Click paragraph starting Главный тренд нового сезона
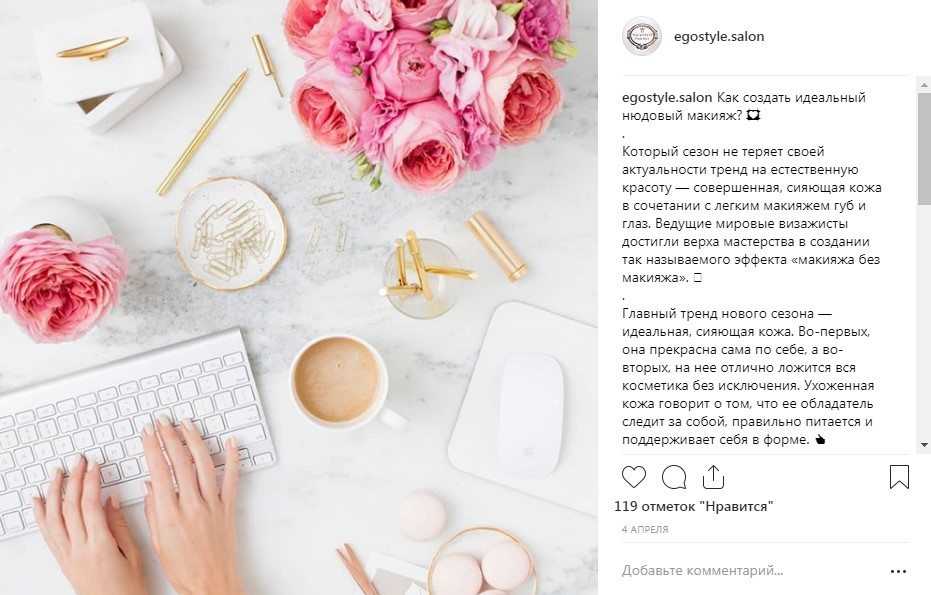 [748, 376]
